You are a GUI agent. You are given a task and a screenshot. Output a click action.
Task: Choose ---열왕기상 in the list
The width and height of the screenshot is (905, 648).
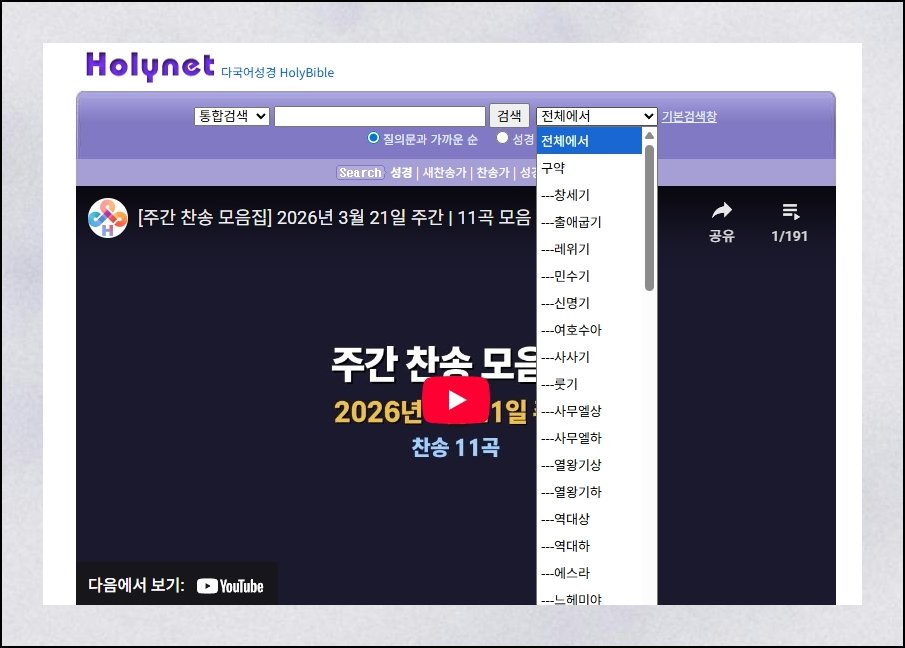click(x=589, y=465)
